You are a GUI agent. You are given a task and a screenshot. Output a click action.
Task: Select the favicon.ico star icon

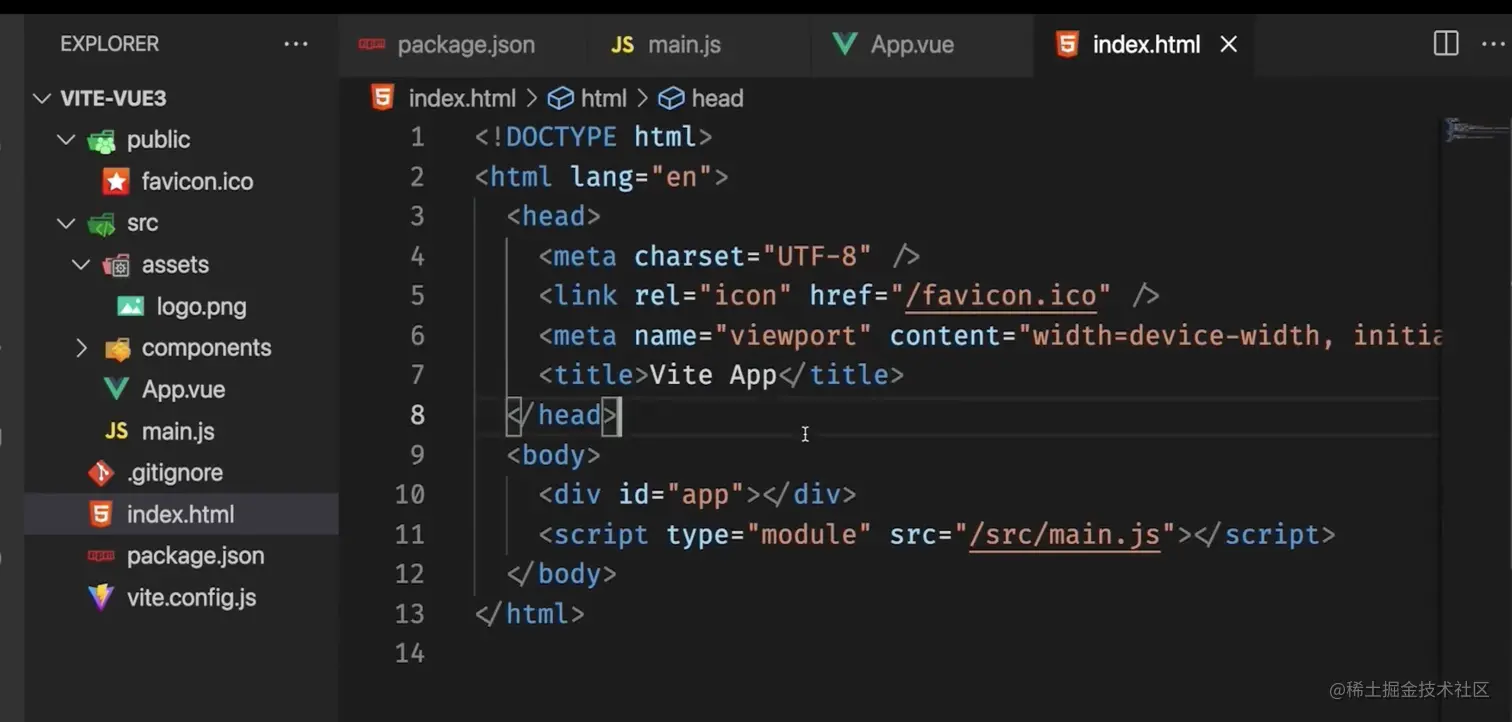tap(115, 181)
